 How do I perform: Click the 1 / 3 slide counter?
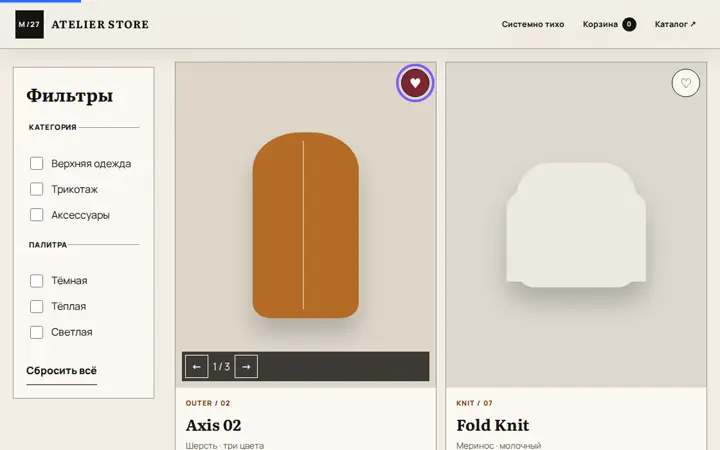click(x=221, y=366)
